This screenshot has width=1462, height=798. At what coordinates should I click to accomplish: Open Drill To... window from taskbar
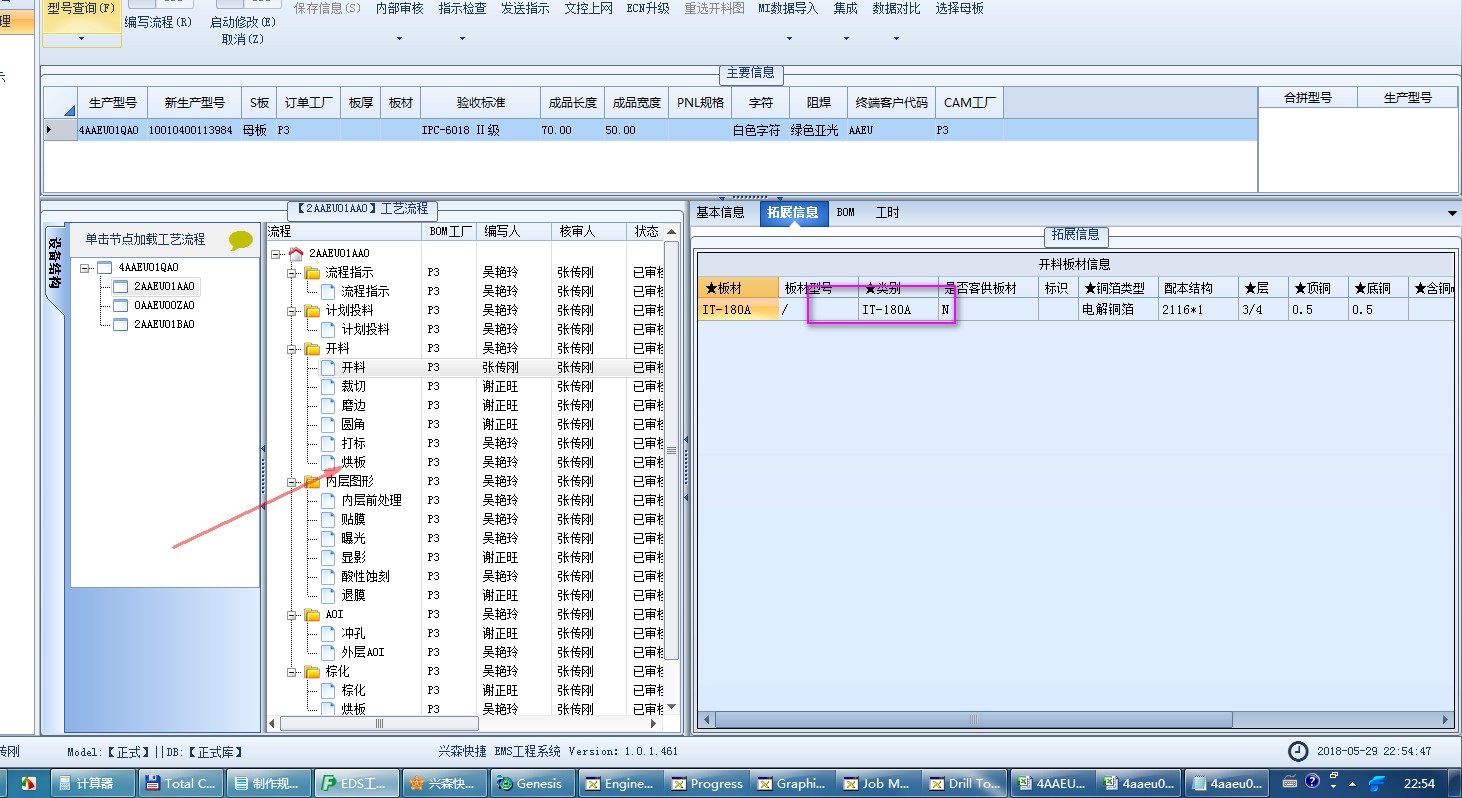(963, 784)
